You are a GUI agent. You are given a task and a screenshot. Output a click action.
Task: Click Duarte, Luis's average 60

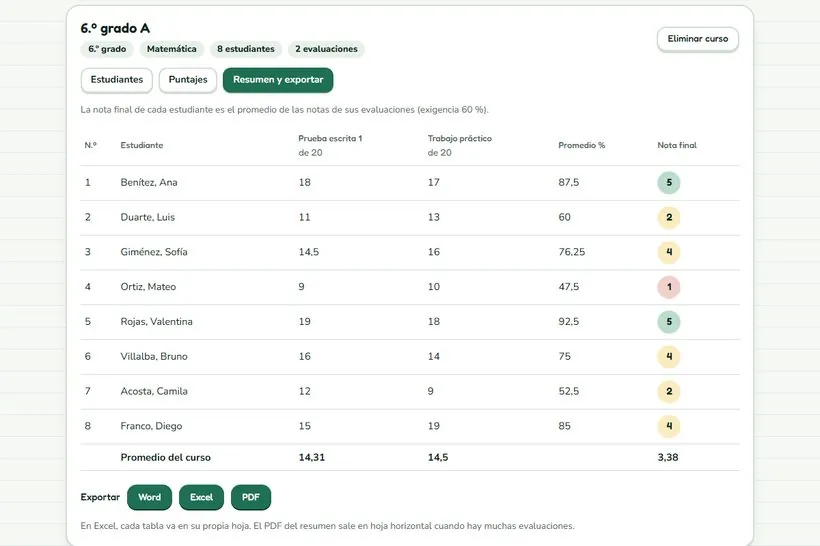click(564, 218)
